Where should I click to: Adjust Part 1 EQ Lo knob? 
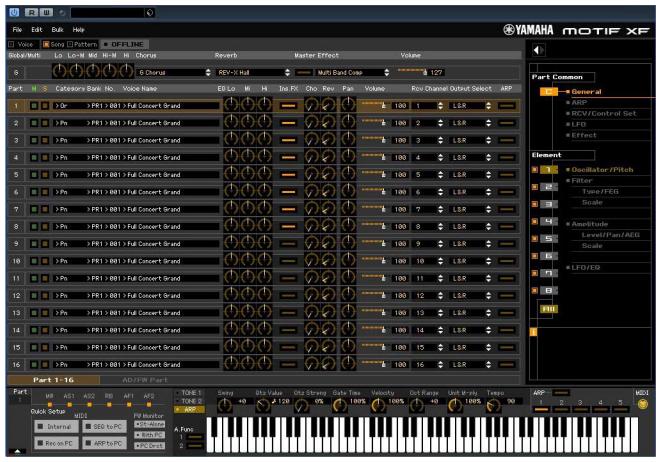pos(231,105)
